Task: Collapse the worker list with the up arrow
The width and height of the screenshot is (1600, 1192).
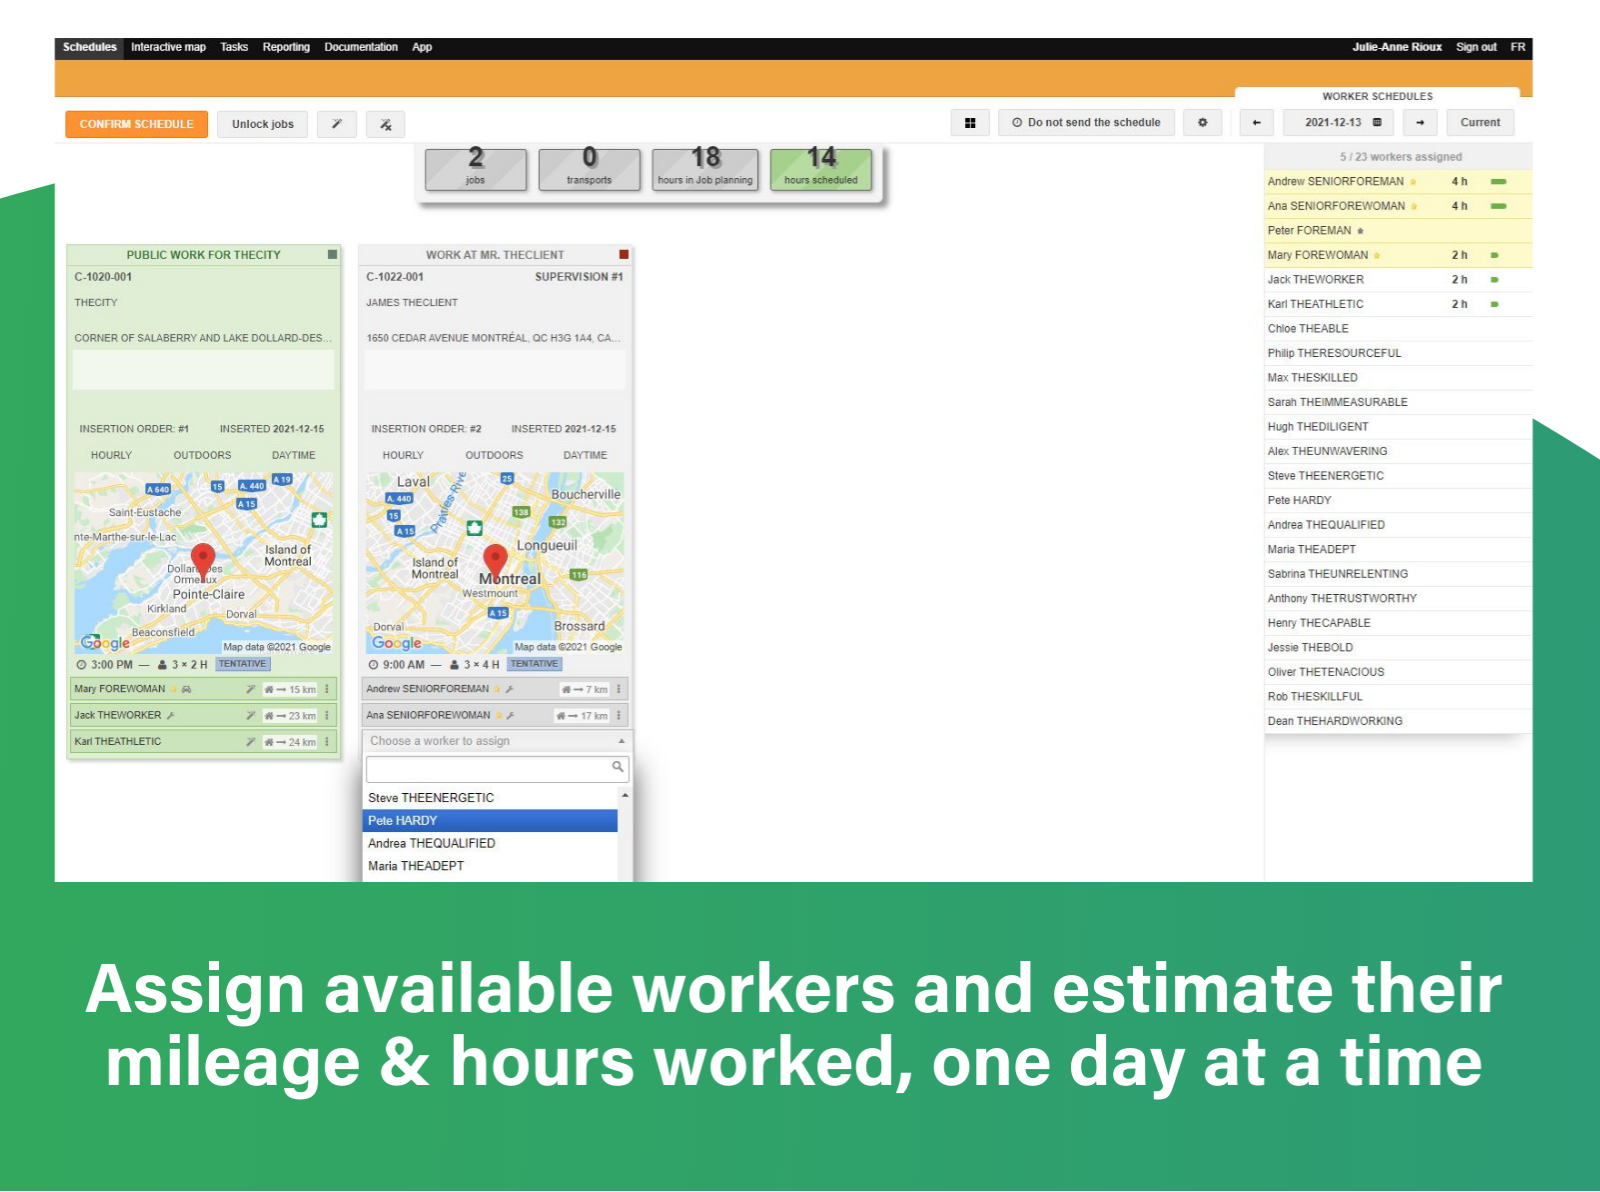Action: point(621,740)
